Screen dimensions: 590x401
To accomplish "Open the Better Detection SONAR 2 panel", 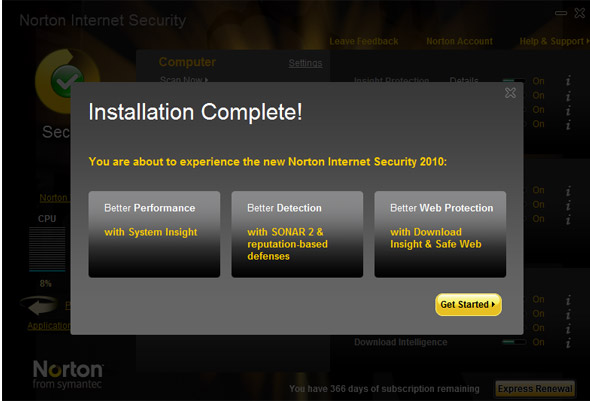I will (297, 234).
